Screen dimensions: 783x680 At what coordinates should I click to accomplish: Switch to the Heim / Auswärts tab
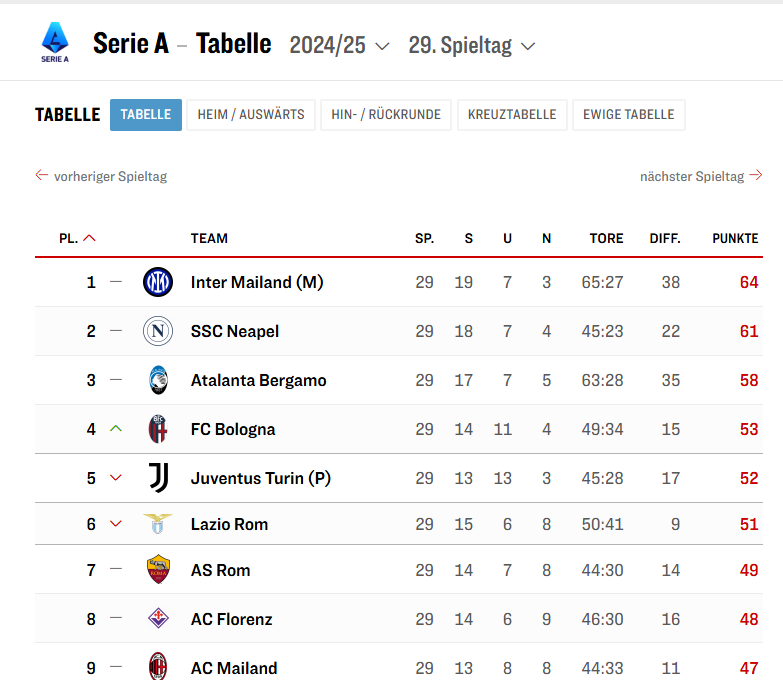tap(251, 115)
